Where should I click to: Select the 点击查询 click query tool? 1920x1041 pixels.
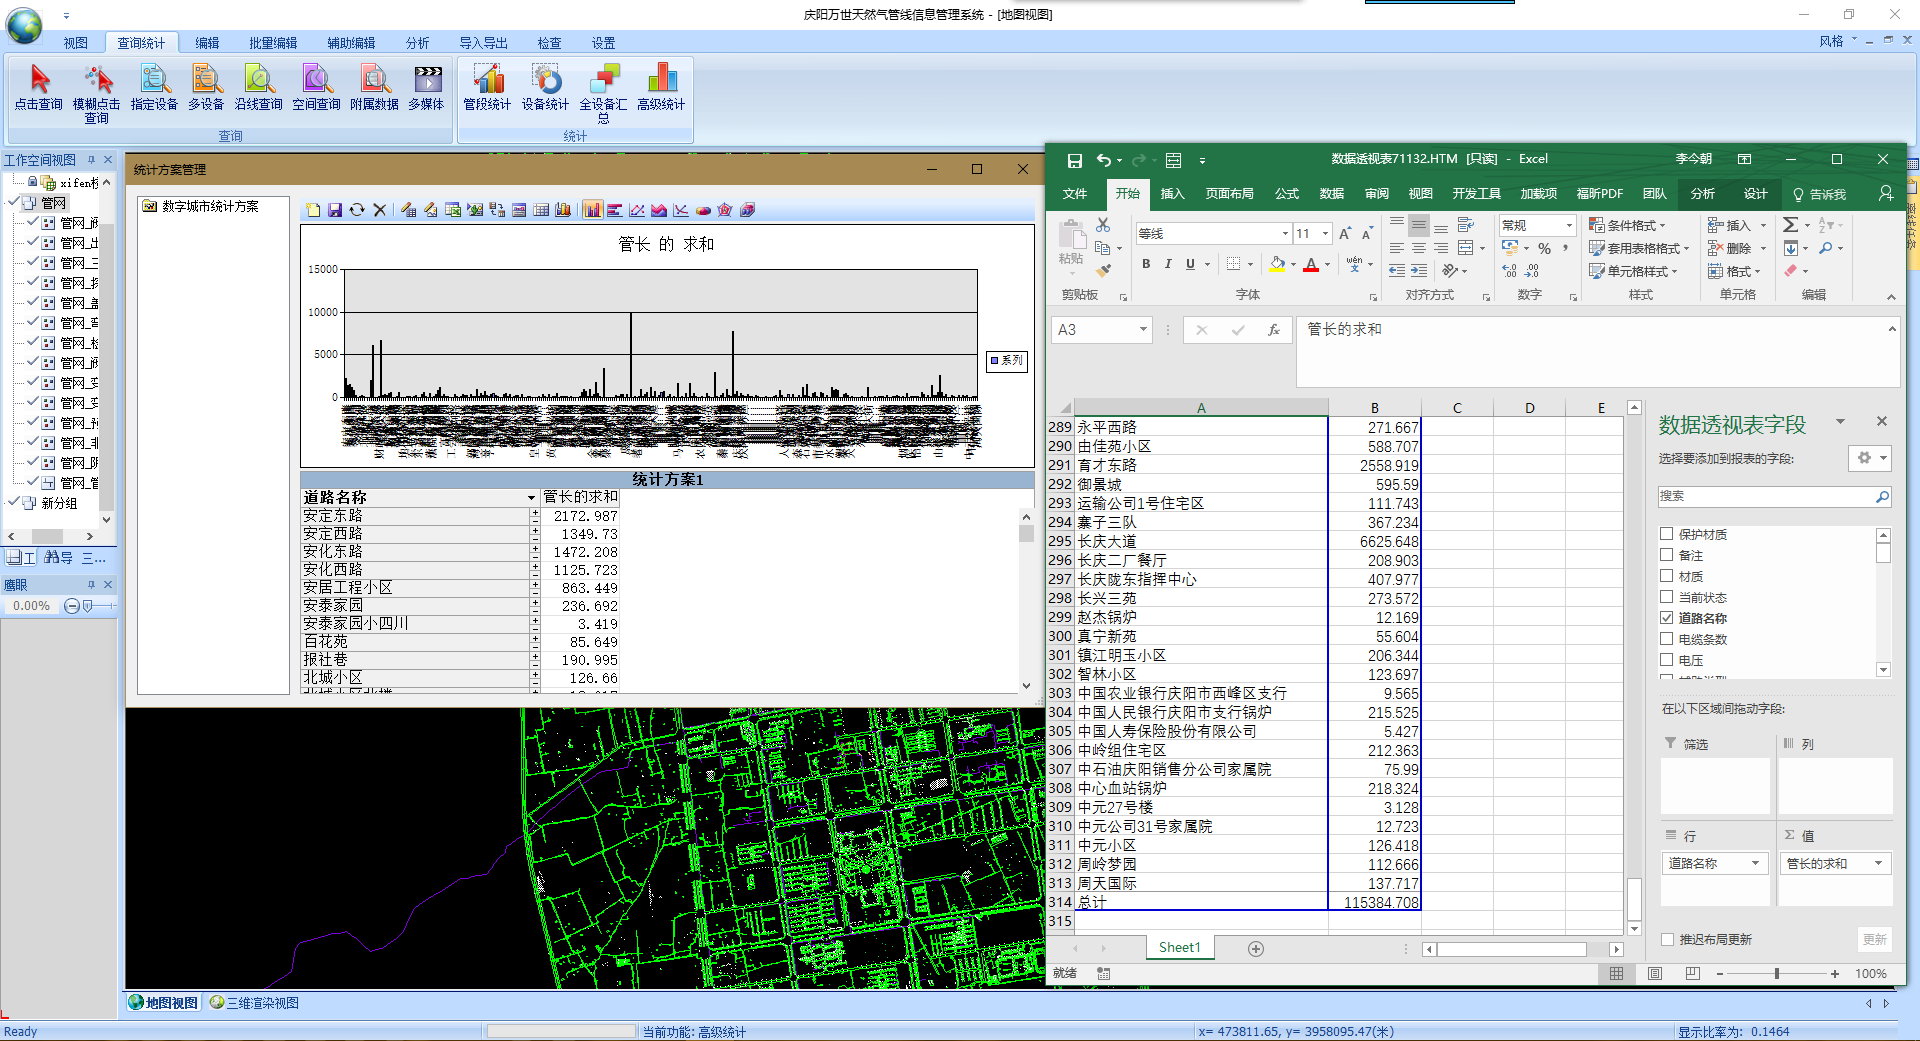coord(39,87)
